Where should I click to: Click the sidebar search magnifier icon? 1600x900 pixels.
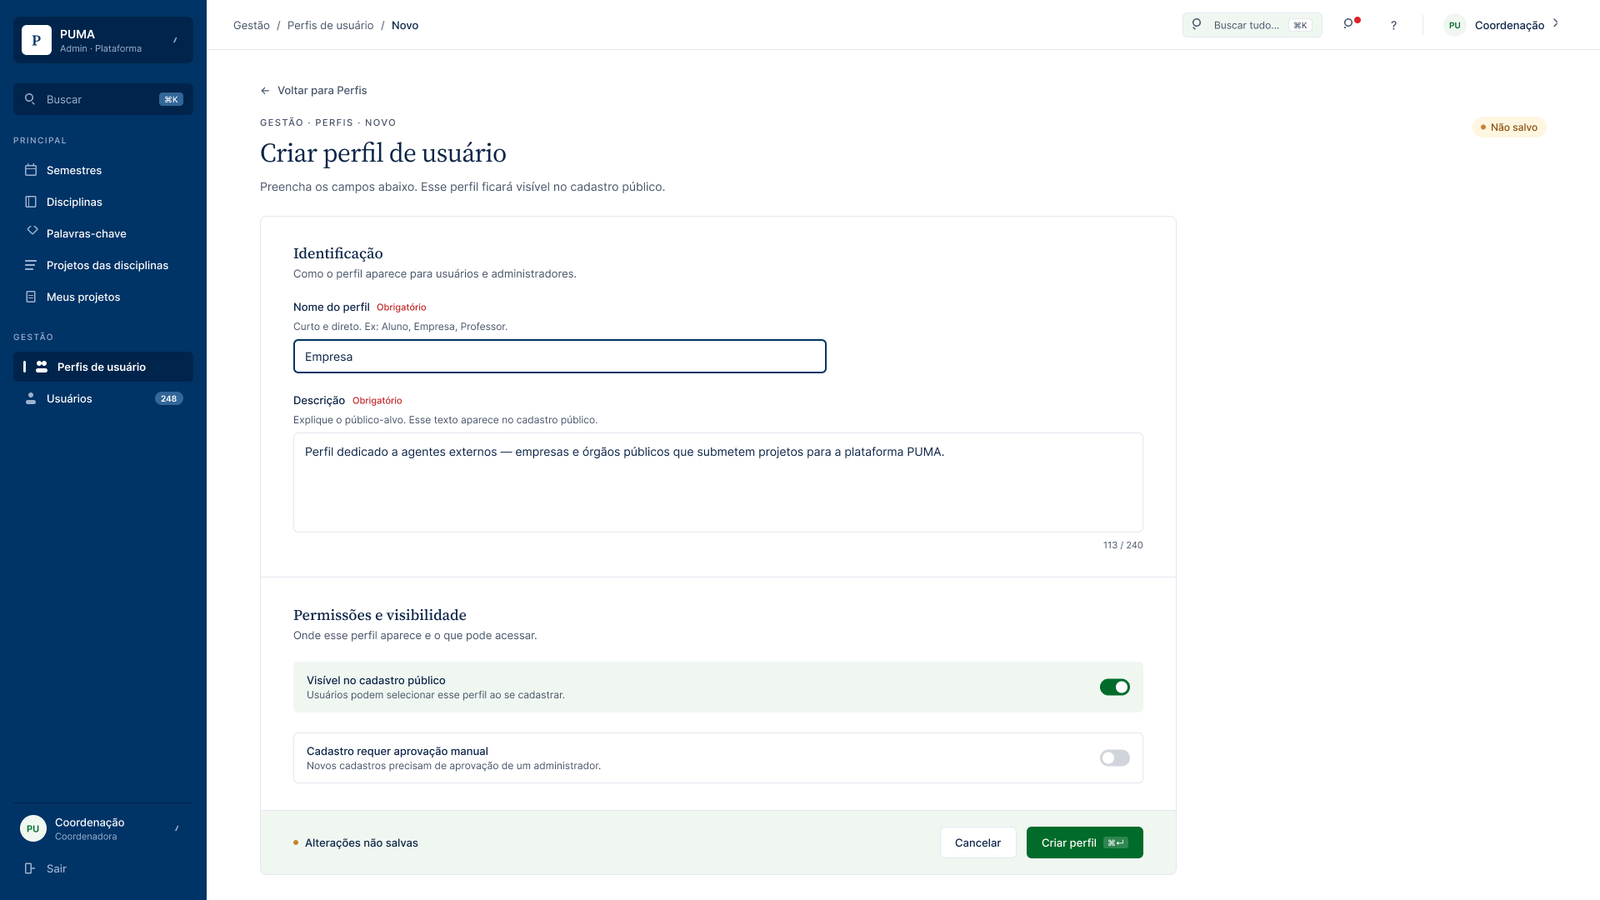click(30, 99)
